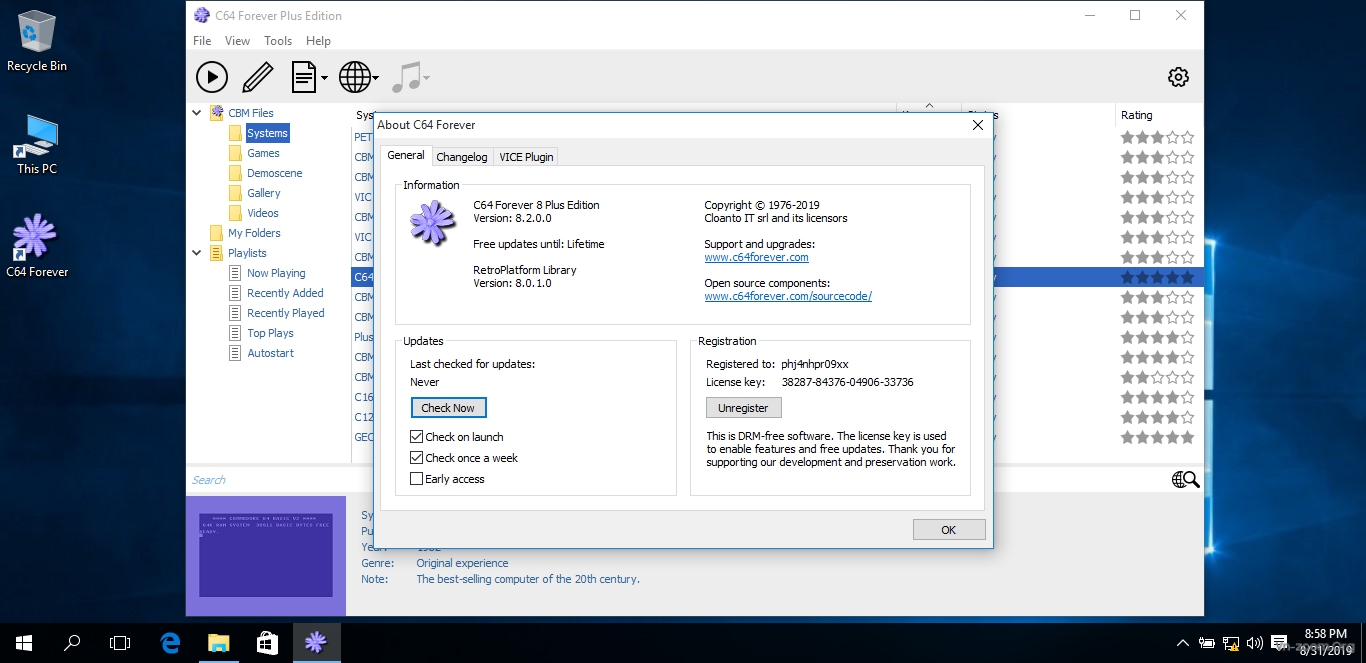Click the pencil Edit toolbar icon
Image resolution: width=1366 pixels, height=663 pixels.
[x=257, y=77]
